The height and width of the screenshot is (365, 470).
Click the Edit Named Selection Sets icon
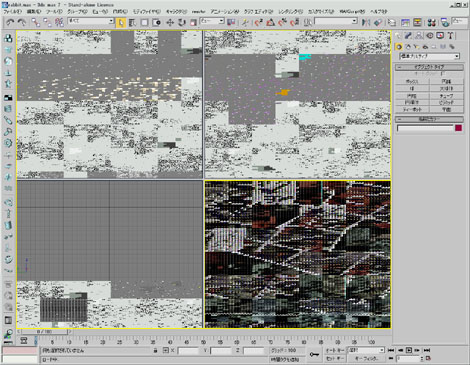pos(308,22)
